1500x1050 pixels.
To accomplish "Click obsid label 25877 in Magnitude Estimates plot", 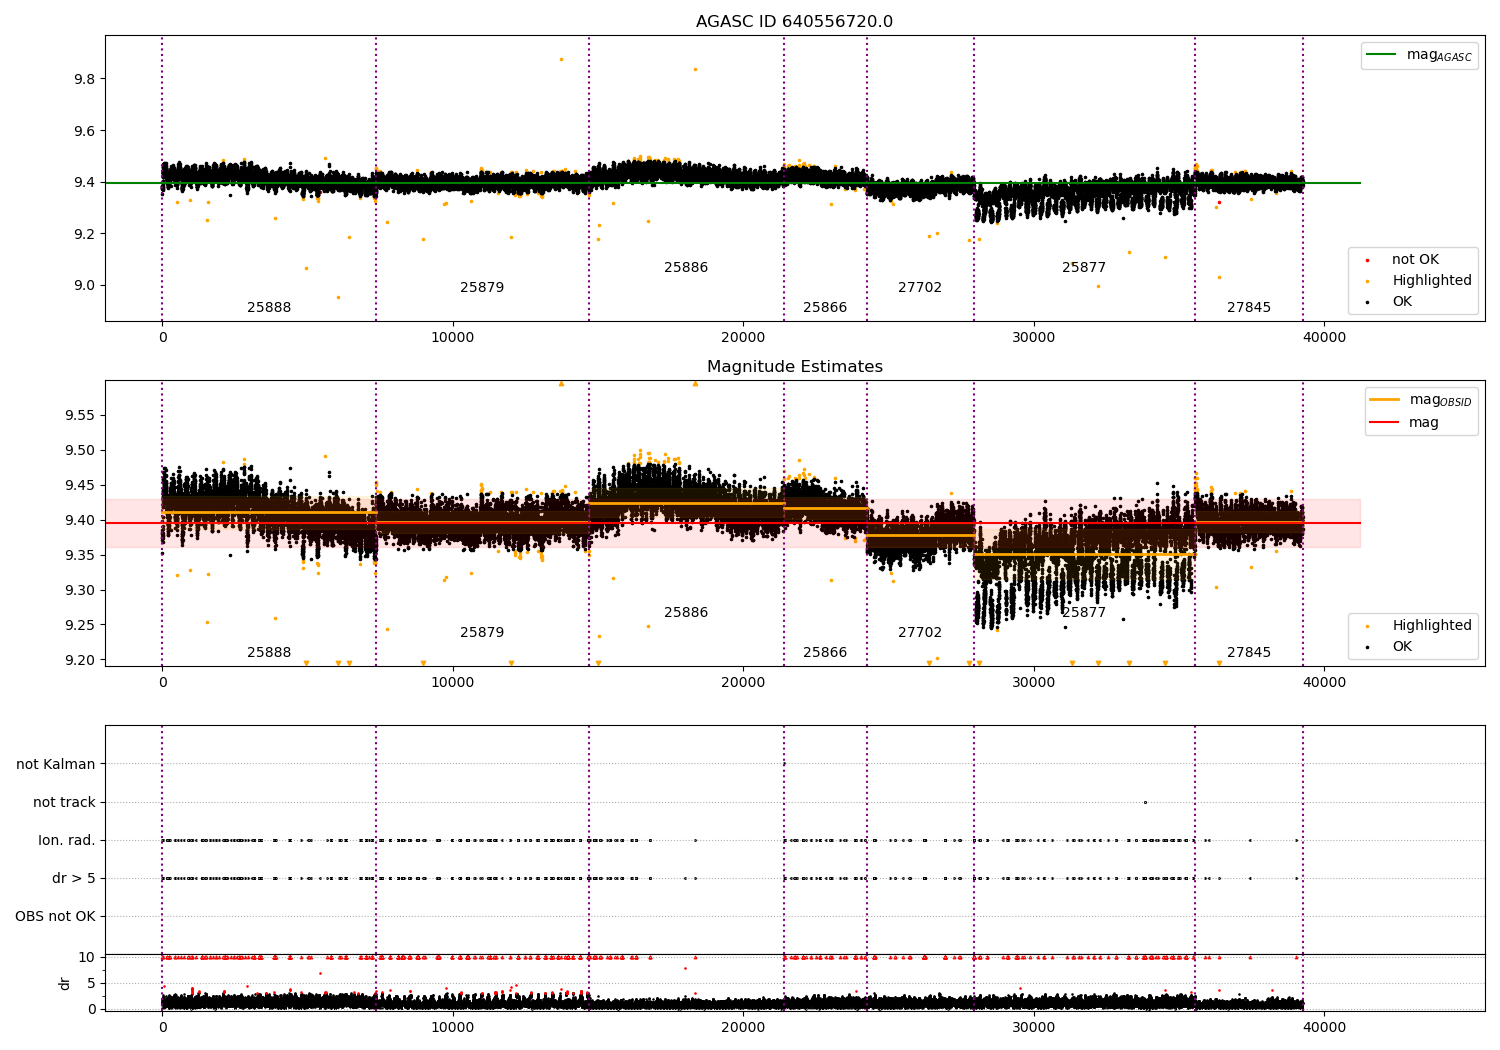I will [1084, 613].
